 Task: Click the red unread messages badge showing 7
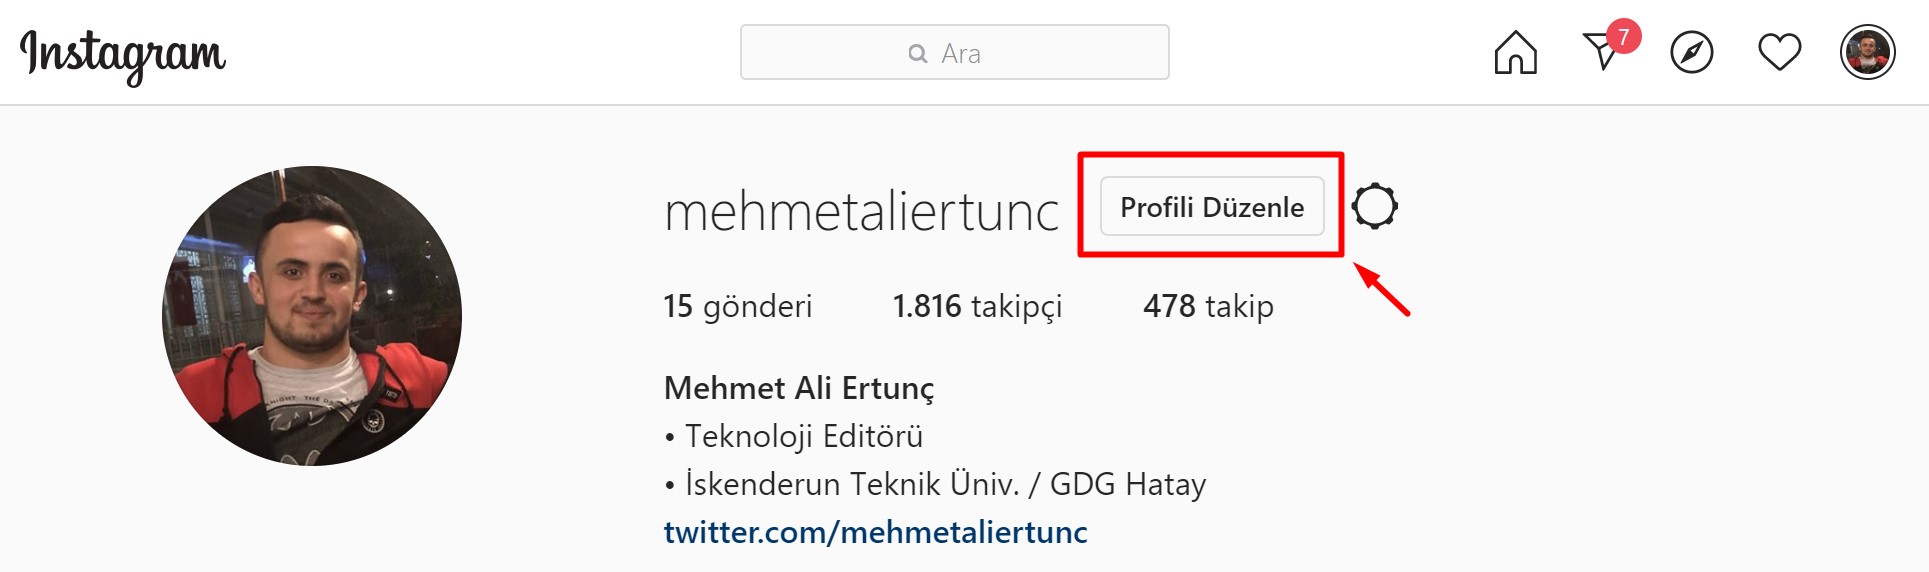point(1623,37)
